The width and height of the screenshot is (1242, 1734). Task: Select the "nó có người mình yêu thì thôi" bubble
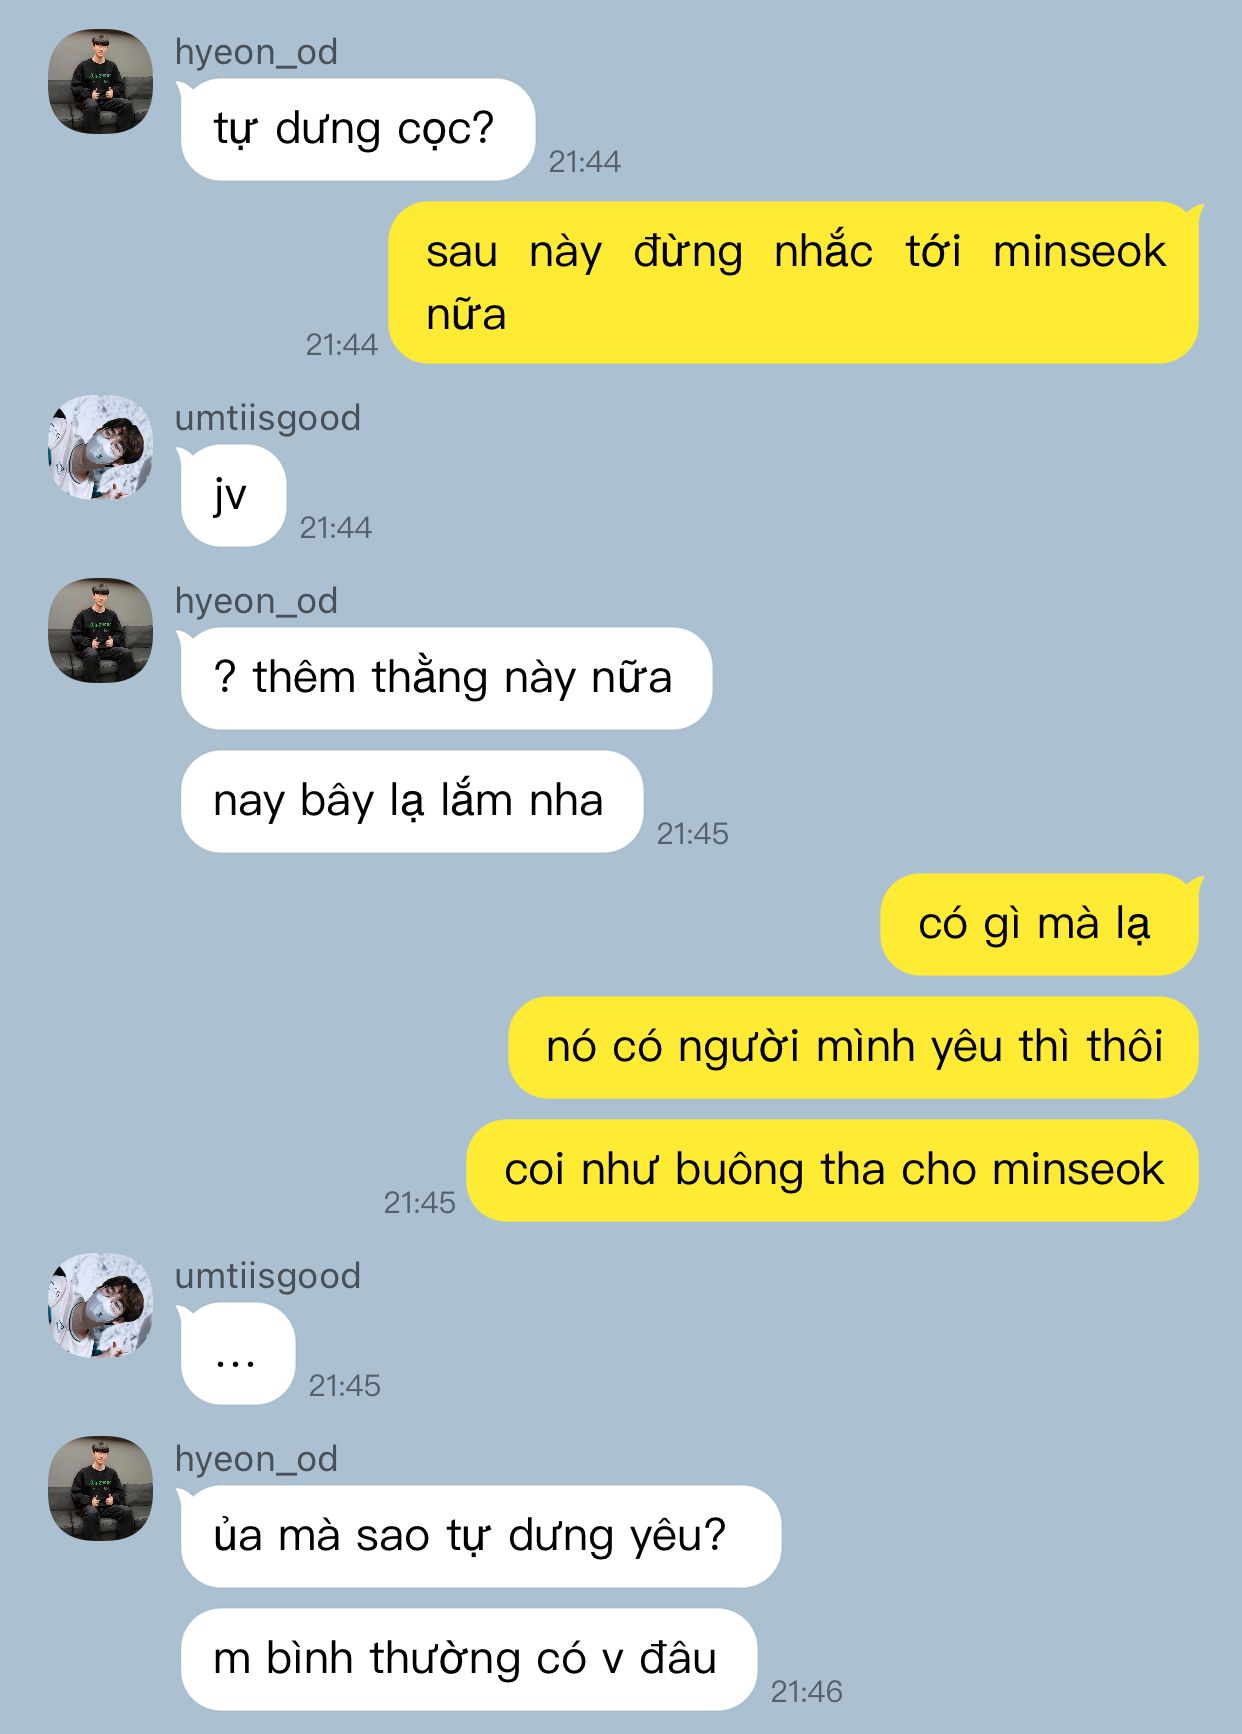pyautogui.click(x=854, y=1047)
